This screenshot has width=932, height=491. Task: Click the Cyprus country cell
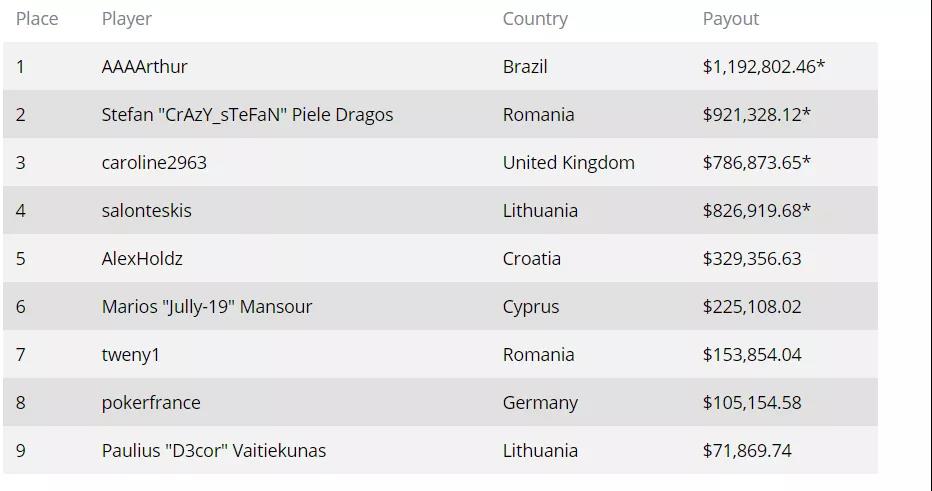pyautogui.click(x=531, y=307)
